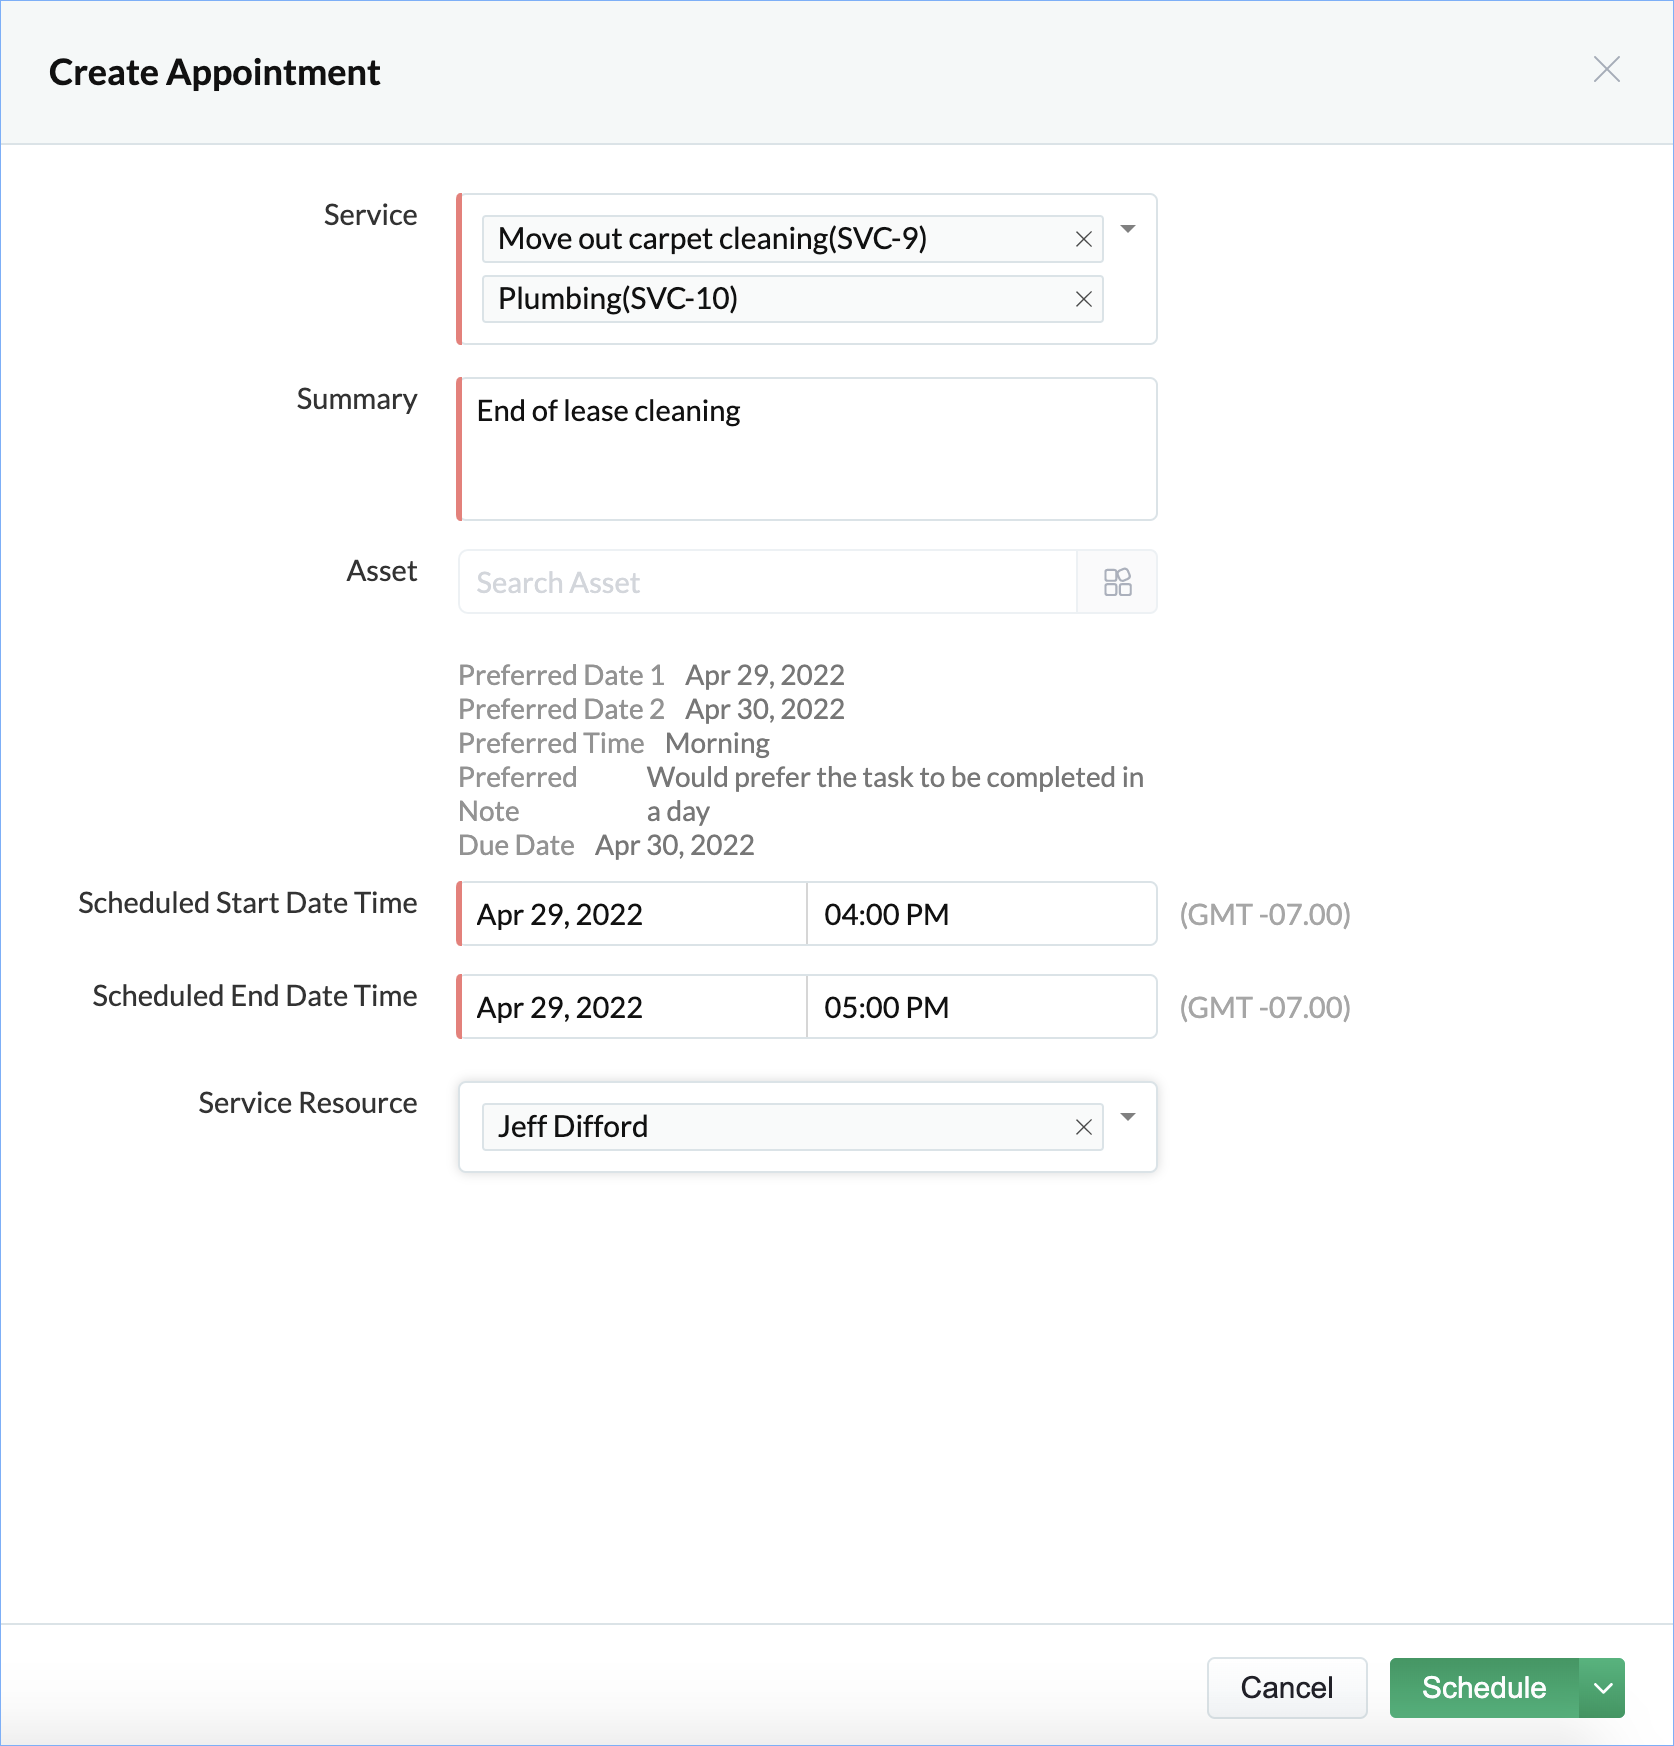
Task: Close the Create Appointment dialog
Action: (1606, 69)
